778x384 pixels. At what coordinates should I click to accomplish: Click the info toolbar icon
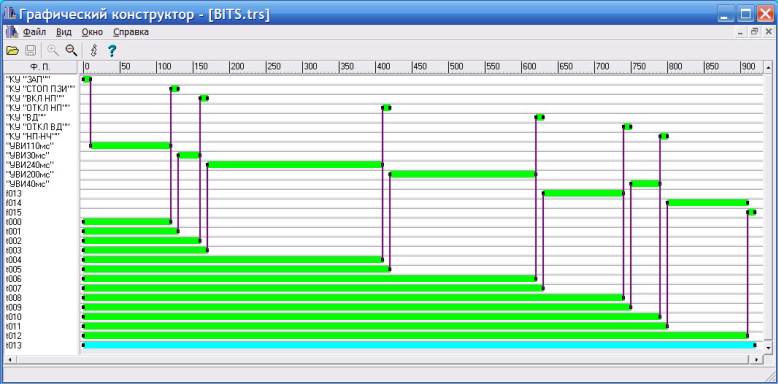93,50
